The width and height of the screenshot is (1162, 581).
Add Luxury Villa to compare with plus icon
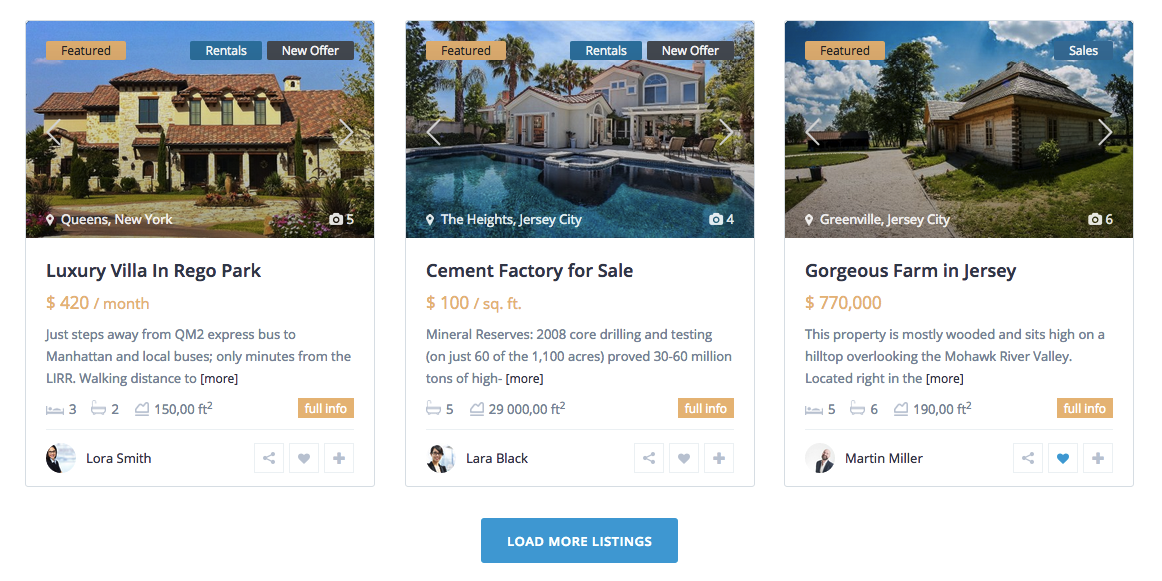[x=339, y=458]
